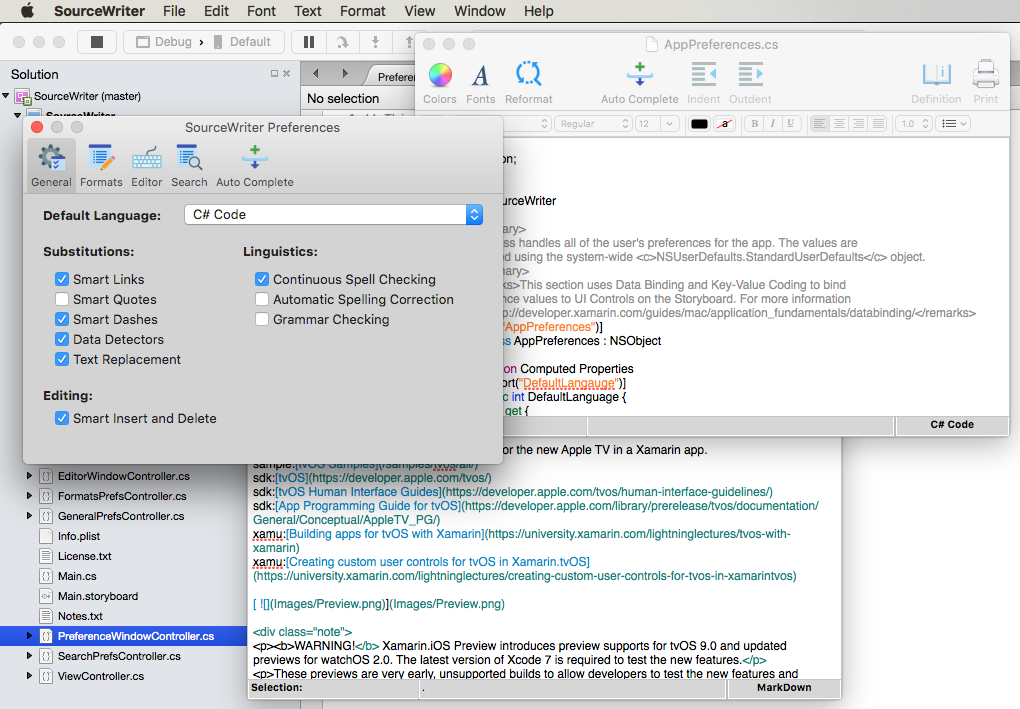Outdent the selected text
The width and height of the screenshot is (1020, 709).
click(750, 80)
